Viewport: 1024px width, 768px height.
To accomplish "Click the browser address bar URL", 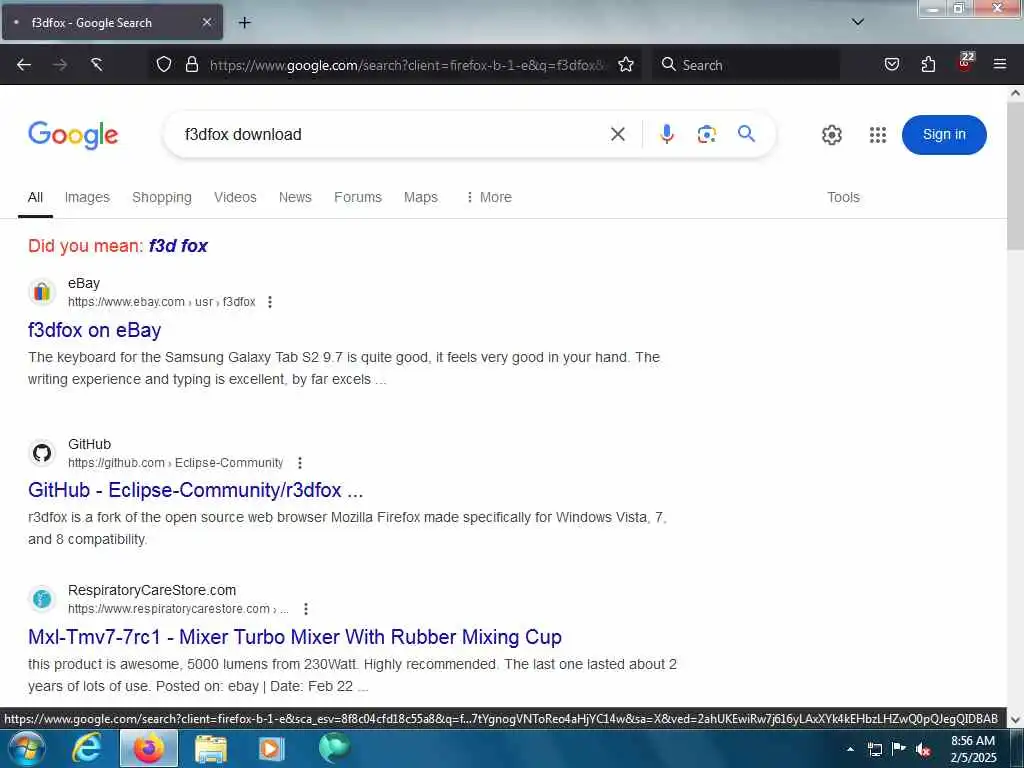I will [409, 65].
